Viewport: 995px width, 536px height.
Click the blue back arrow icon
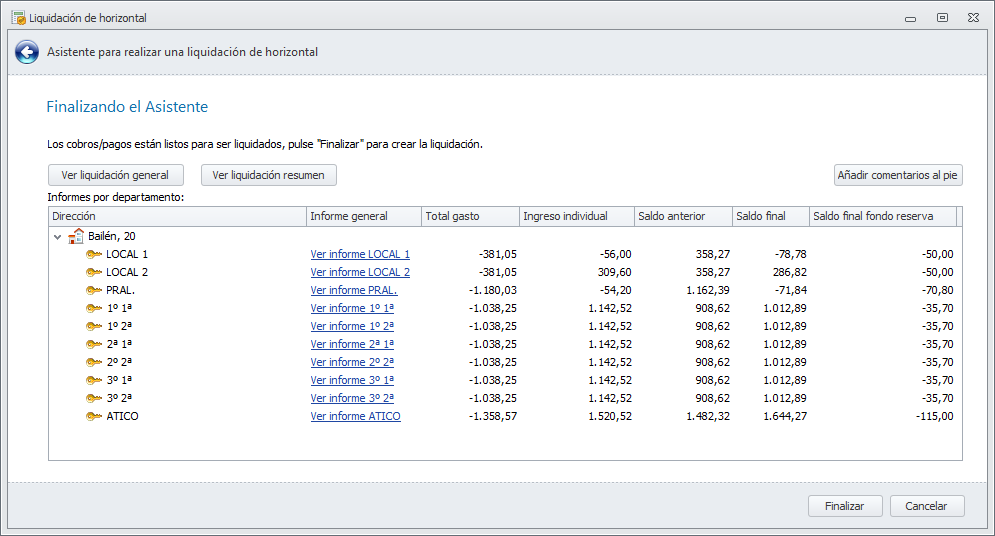28,52
